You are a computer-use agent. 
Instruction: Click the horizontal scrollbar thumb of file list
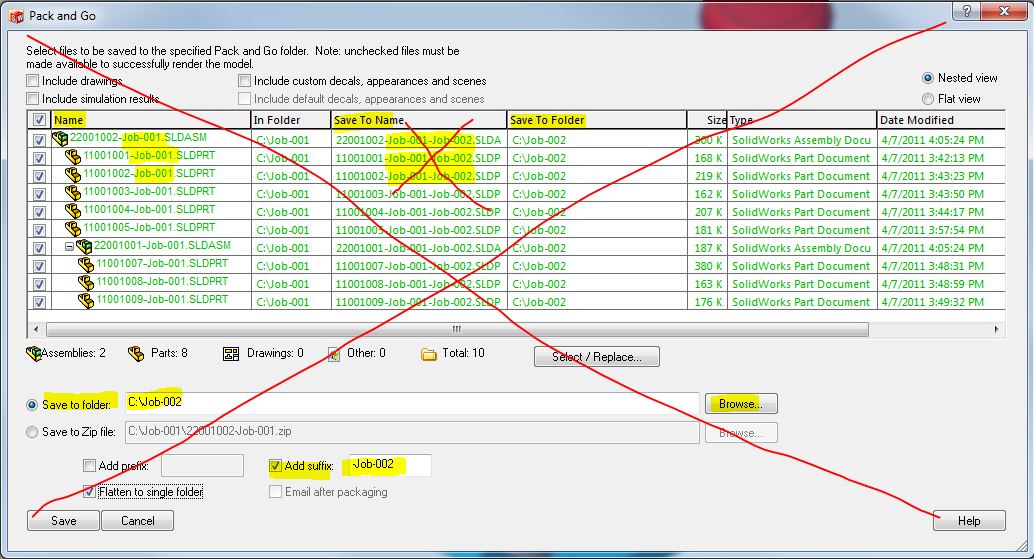pyautogui.click(x=457, y=329)
